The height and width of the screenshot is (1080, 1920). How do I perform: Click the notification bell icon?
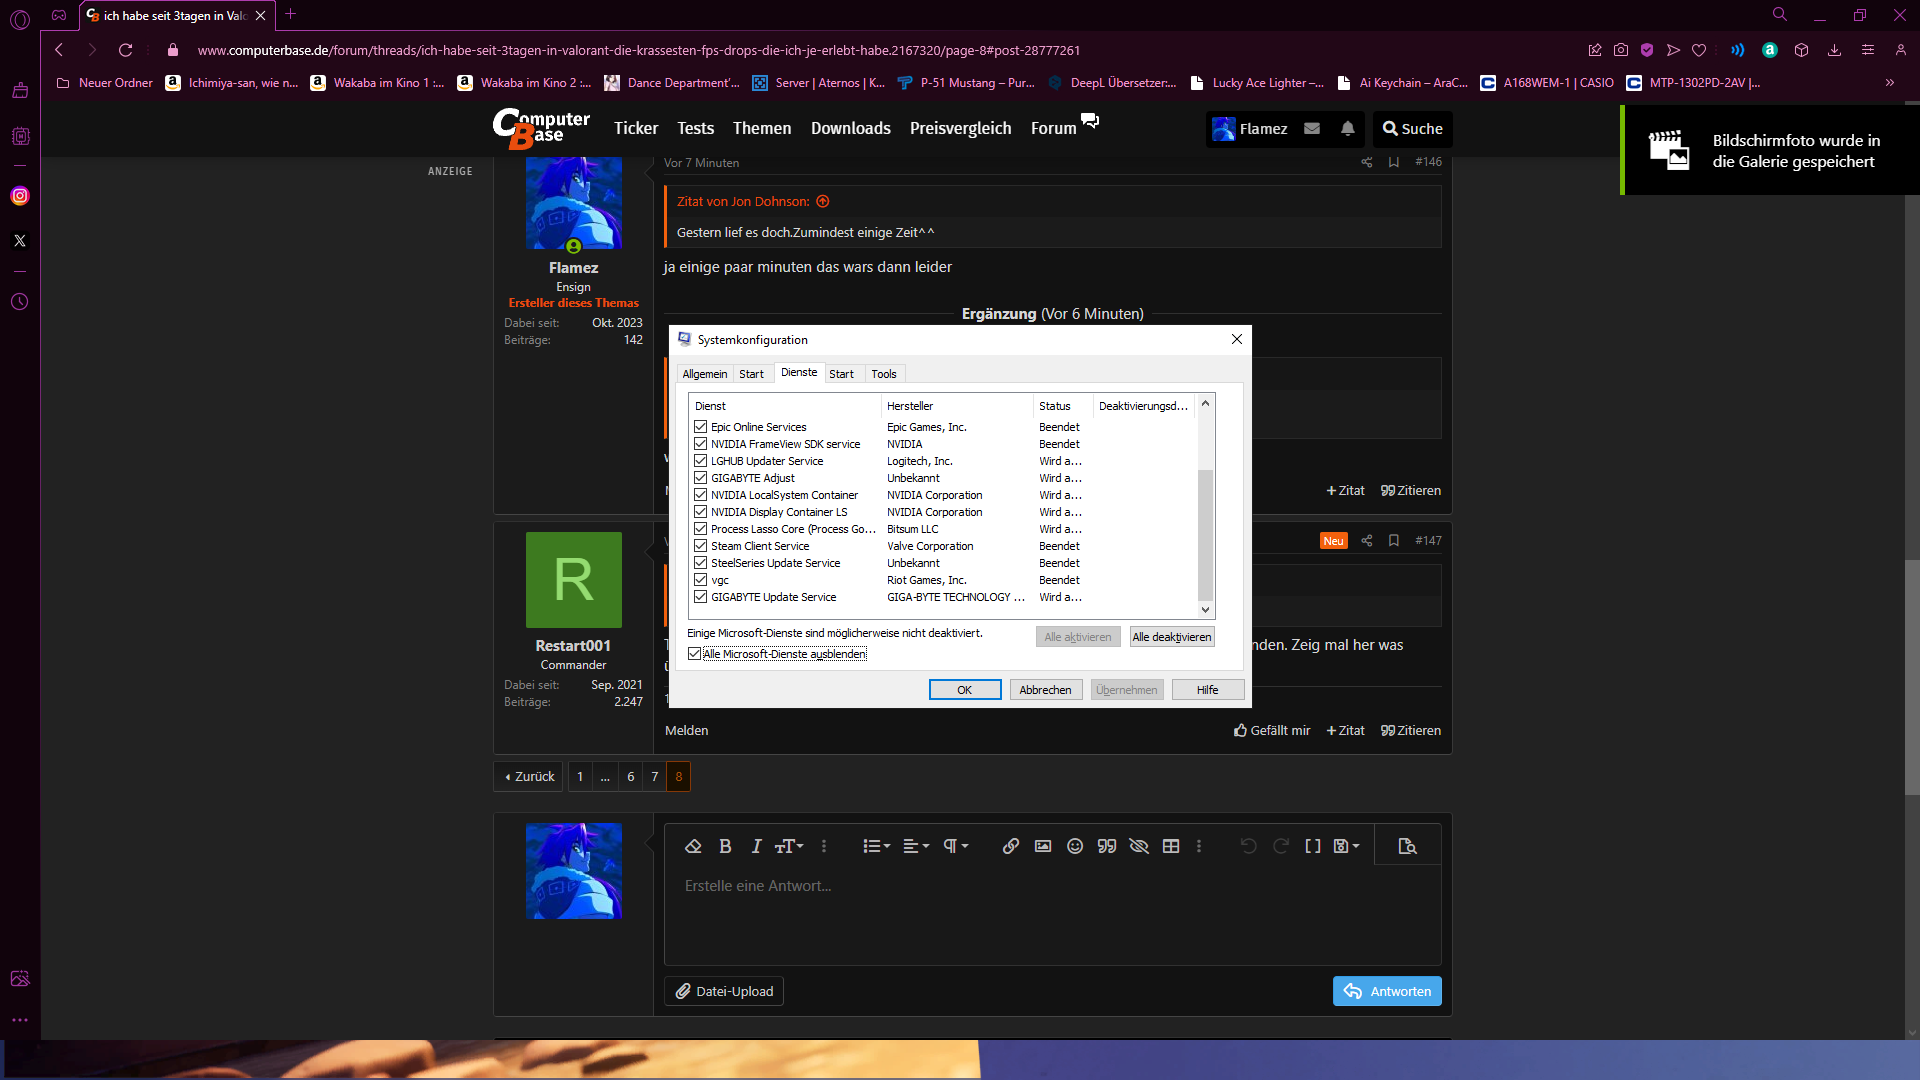pos(1348,129)
